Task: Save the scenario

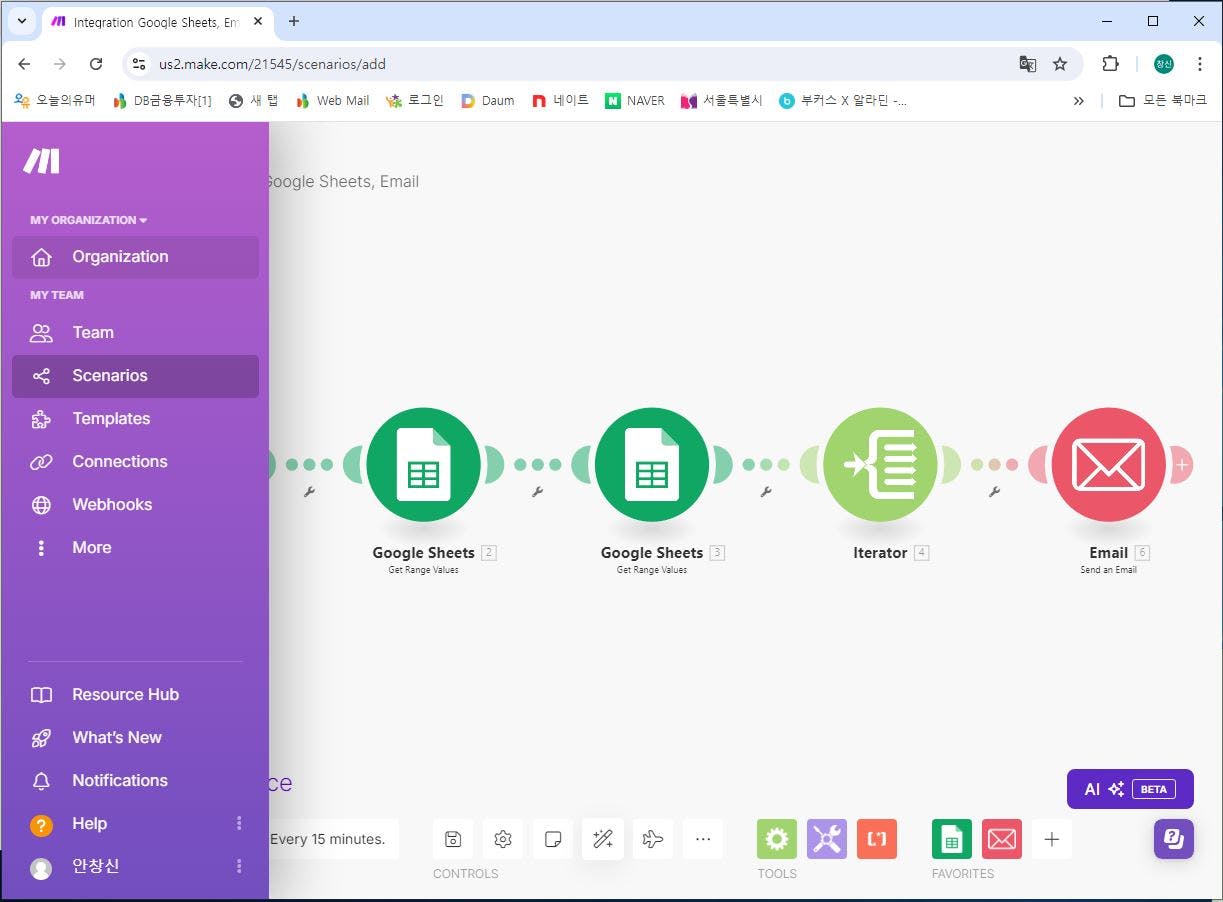Action: (x=453, y=839)
